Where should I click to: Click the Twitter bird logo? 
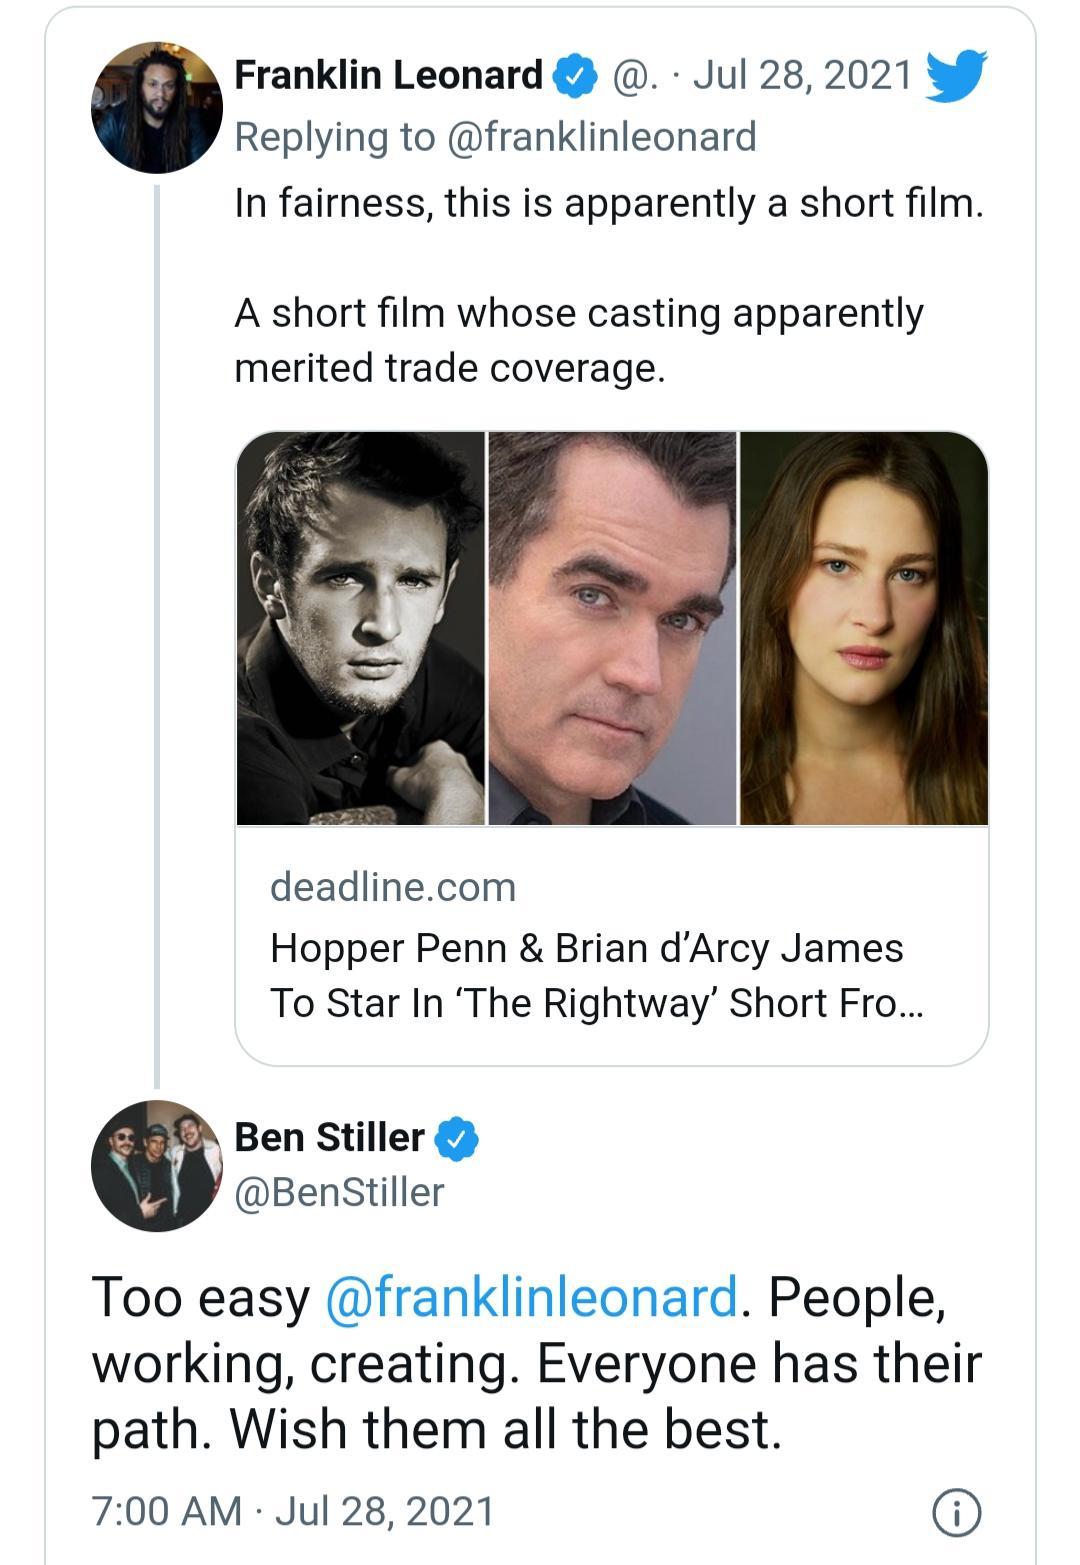955,75
